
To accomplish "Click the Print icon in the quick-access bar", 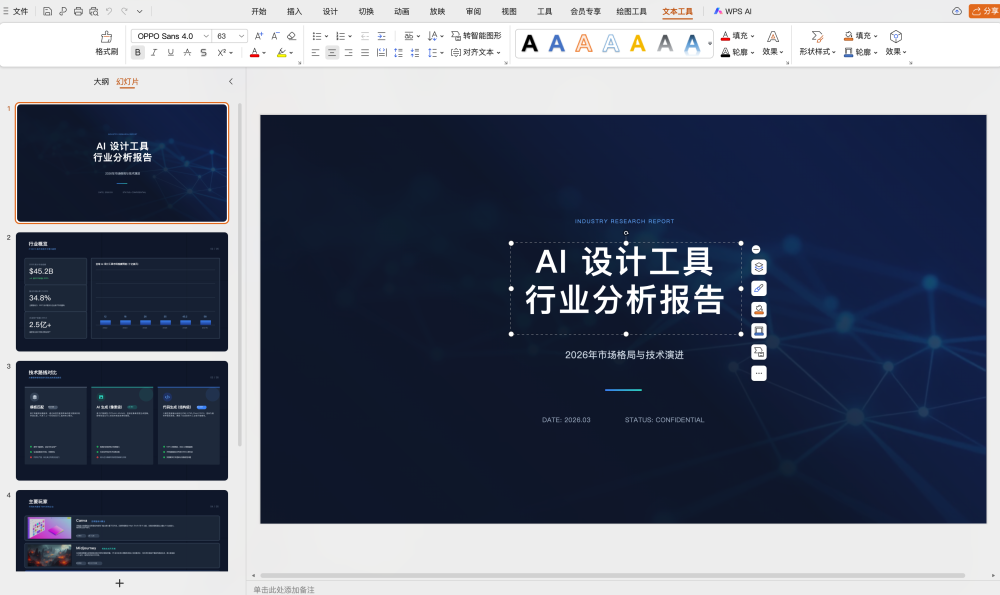I will pos(78,11).
